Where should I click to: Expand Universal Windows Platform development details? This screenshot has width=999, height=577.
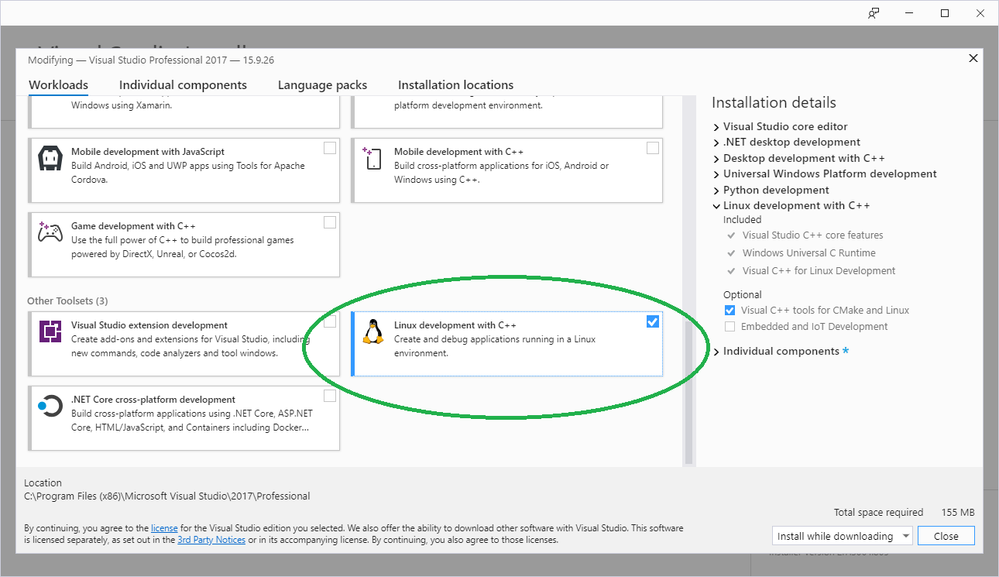(x=716, y=175)
